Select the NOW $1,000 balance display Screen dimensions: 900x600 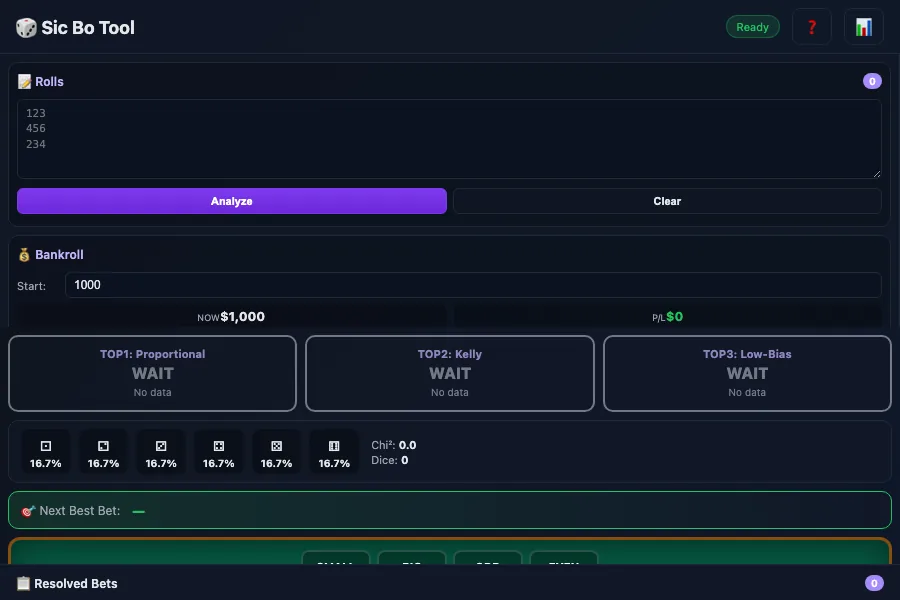[231, 317]
